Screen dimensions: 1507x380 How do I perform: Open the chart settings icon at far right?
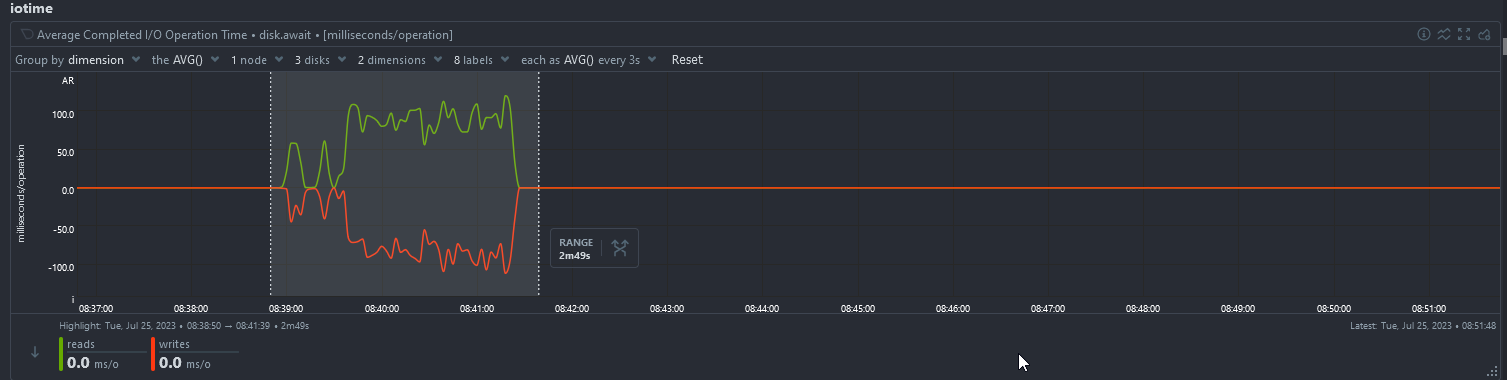pos(1484,34)
